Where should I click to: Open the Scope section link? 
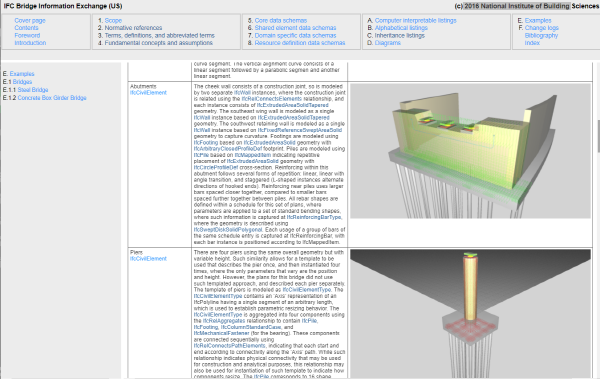pyautogui.click(x=113, y=21)
